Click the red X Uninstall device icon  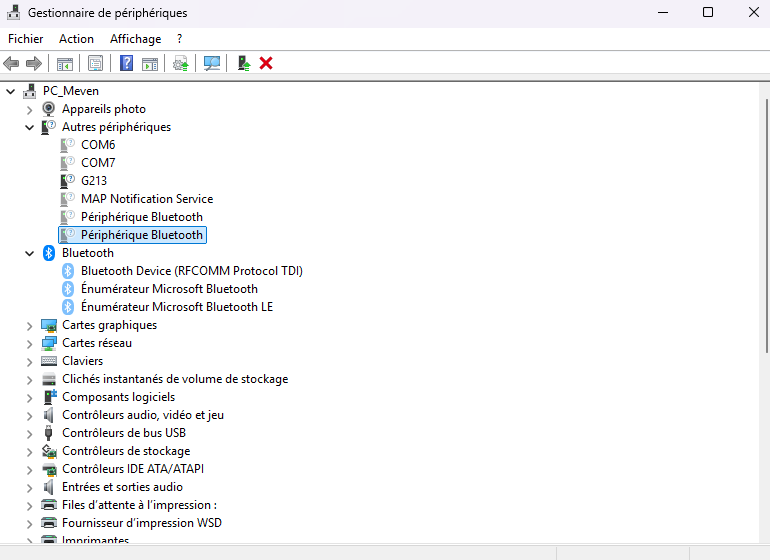pyautogui.click(x=266, y=63)
